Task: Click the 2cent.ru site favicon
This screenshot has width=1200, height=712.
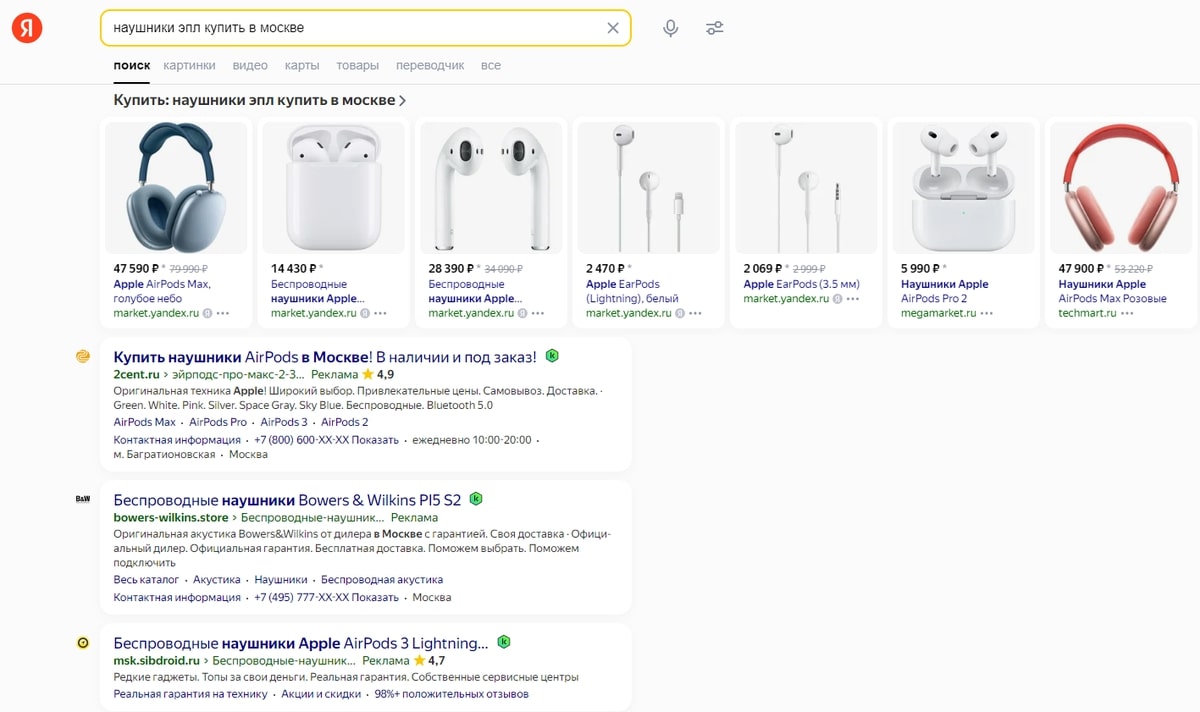Action: coord(84,356)
